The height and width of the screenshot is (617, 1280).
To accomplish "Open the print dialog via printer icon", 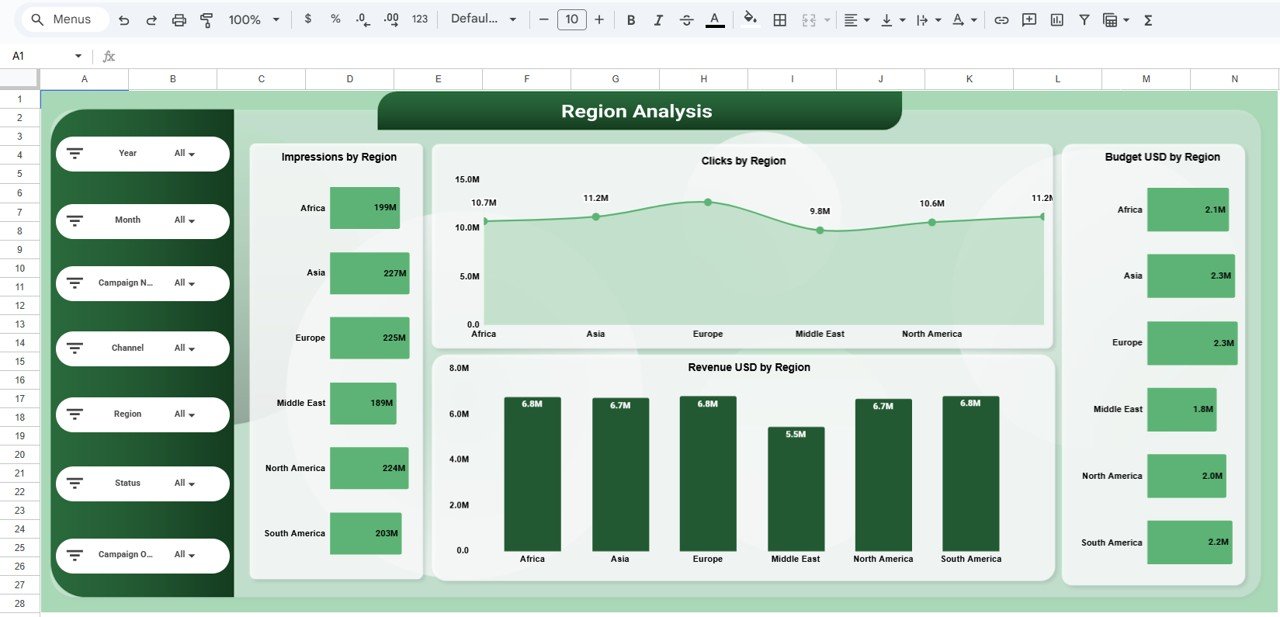I will [178, 19].
